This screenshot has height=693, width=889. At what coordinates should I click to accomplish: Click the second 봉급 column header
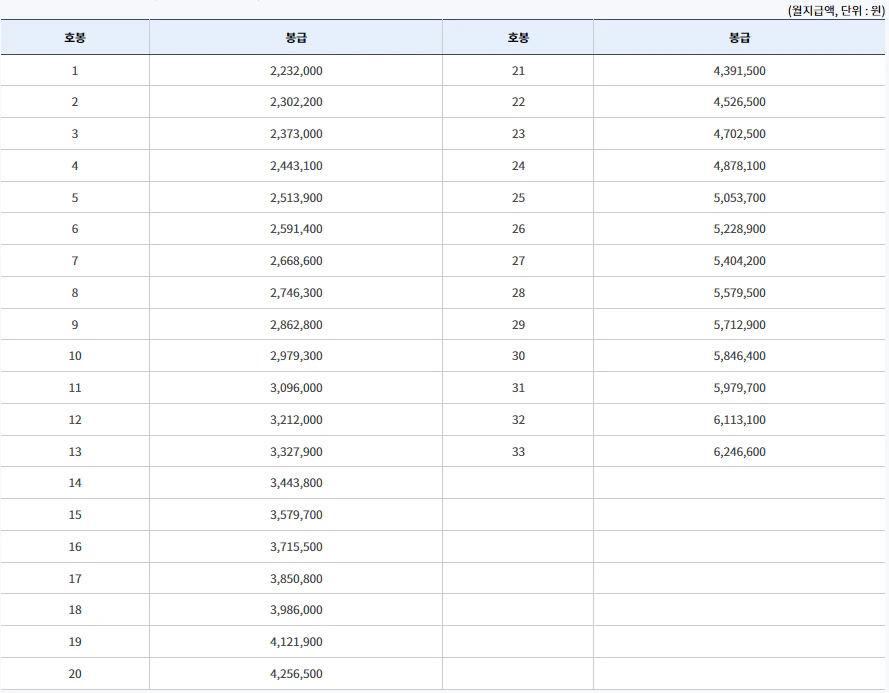click(739, 38)
